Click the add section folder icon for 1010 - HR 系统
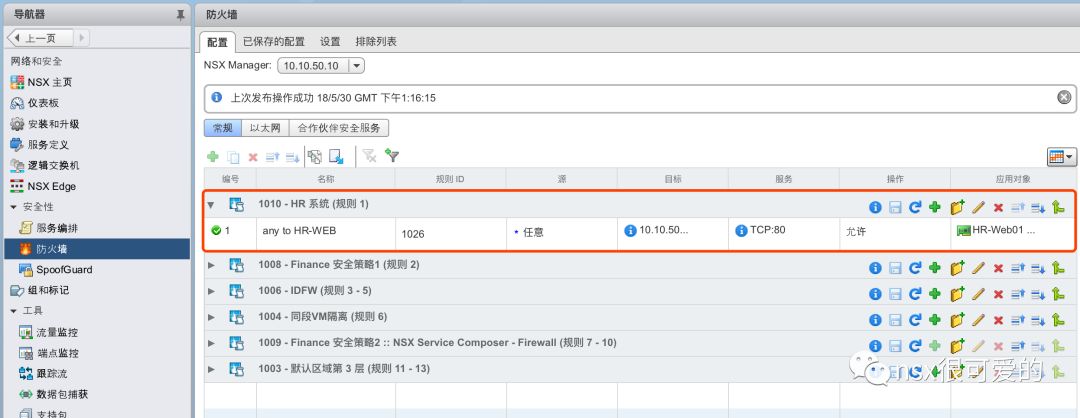Viewport: 1080px width, 418px height. coord(957,207)
